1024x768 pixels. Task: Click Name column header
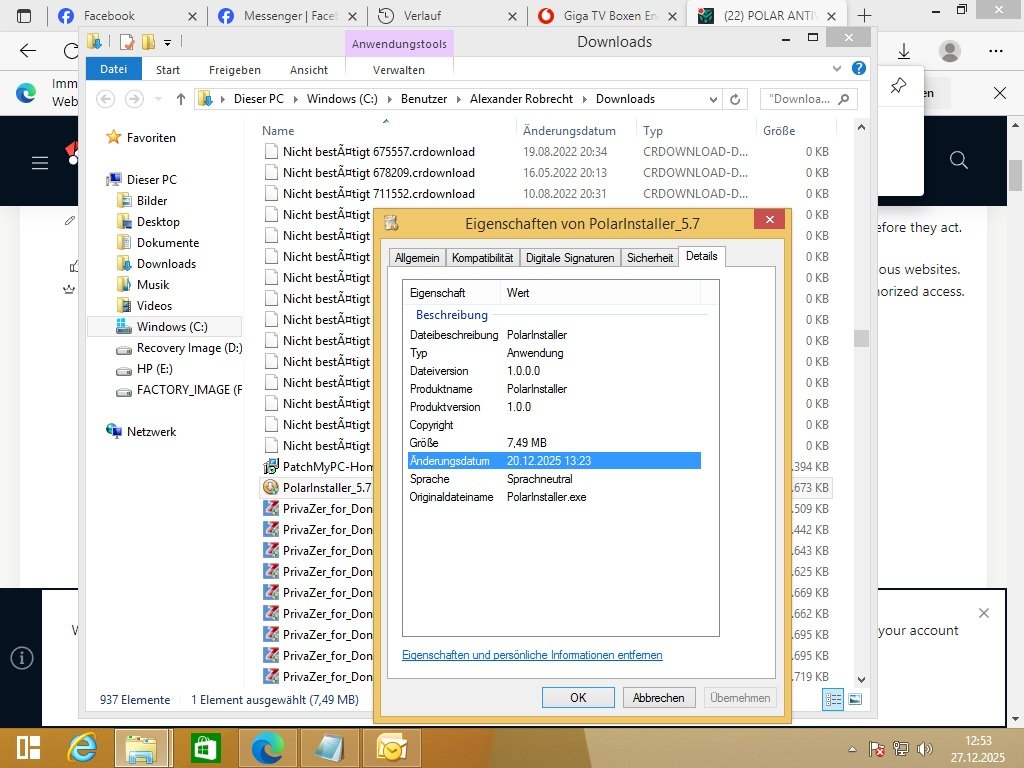click(x=278, y=131)
